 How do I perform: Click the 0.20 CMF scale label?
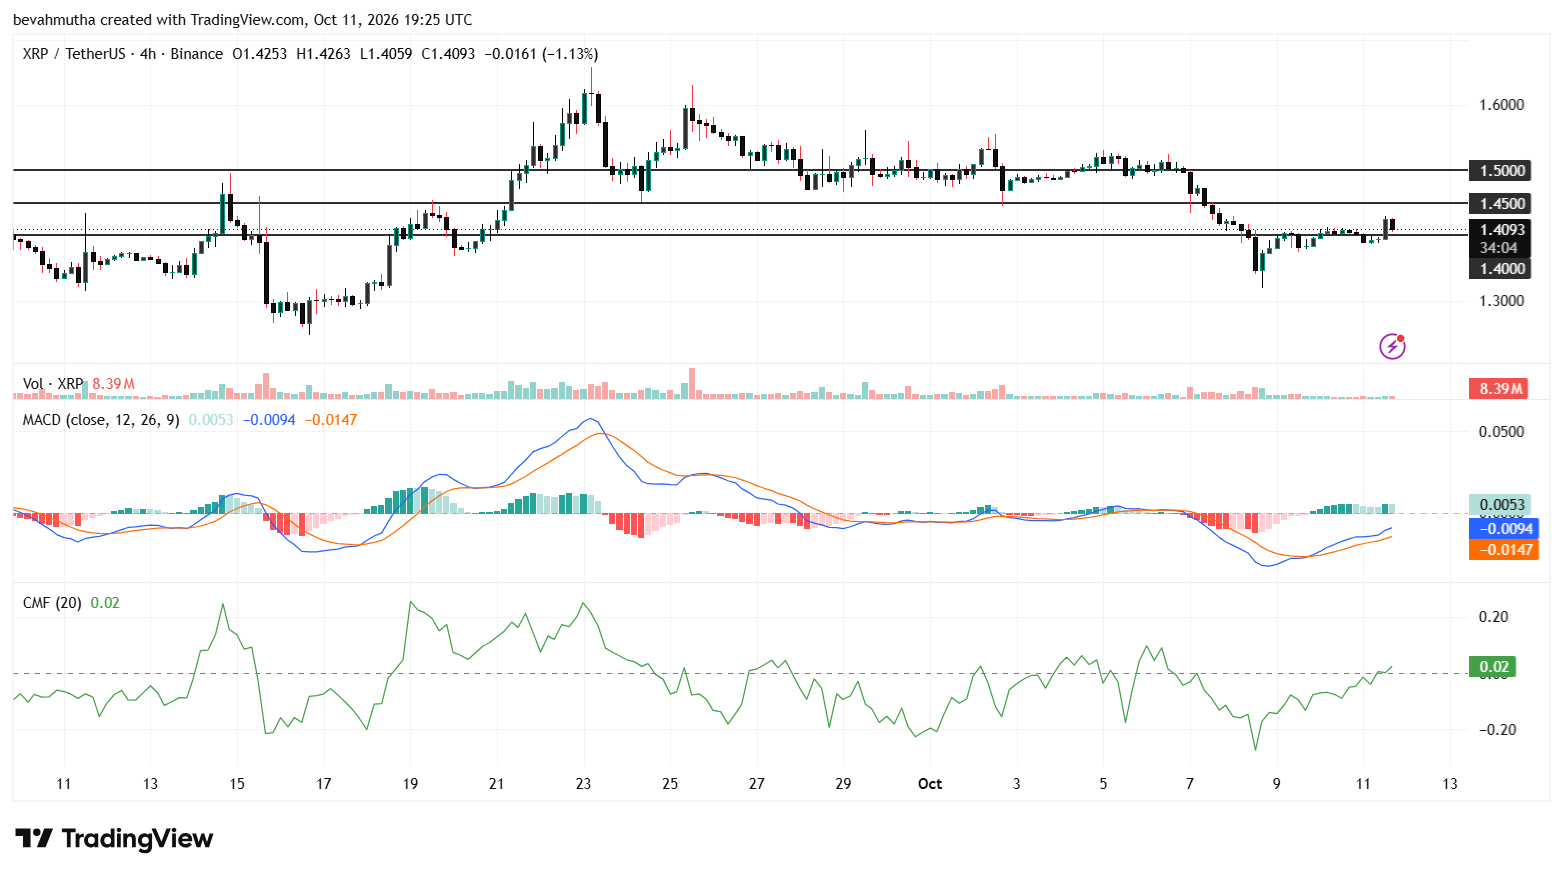pyautogui.click(x=1494, y=617)
